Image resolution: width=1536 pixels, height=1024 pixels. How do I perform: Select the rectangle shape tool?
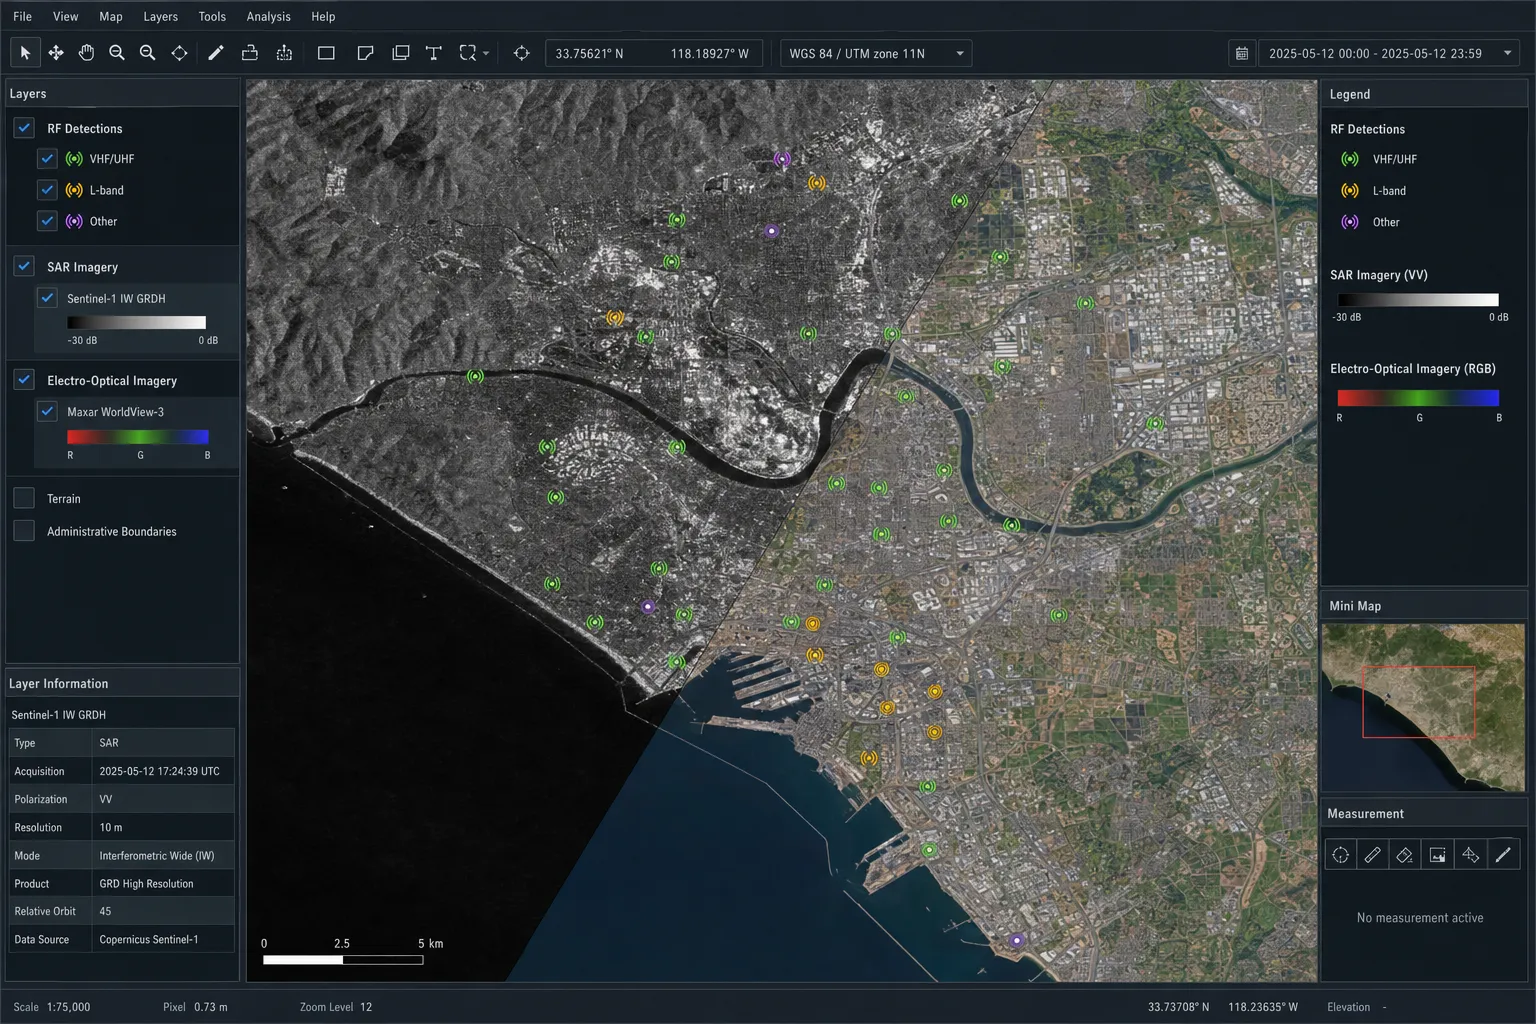326,53
